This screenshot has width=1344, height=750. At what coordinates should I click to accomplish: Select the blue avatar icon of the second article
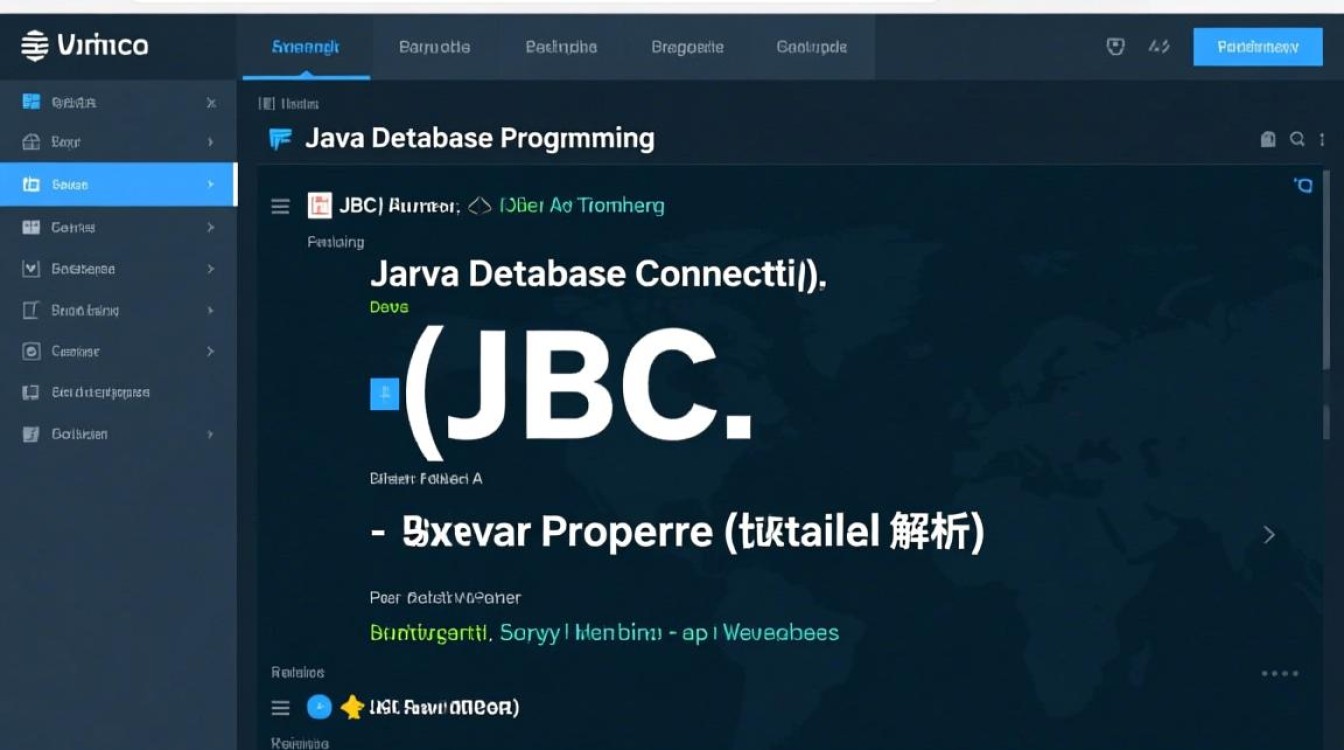(x=319, y=707)
